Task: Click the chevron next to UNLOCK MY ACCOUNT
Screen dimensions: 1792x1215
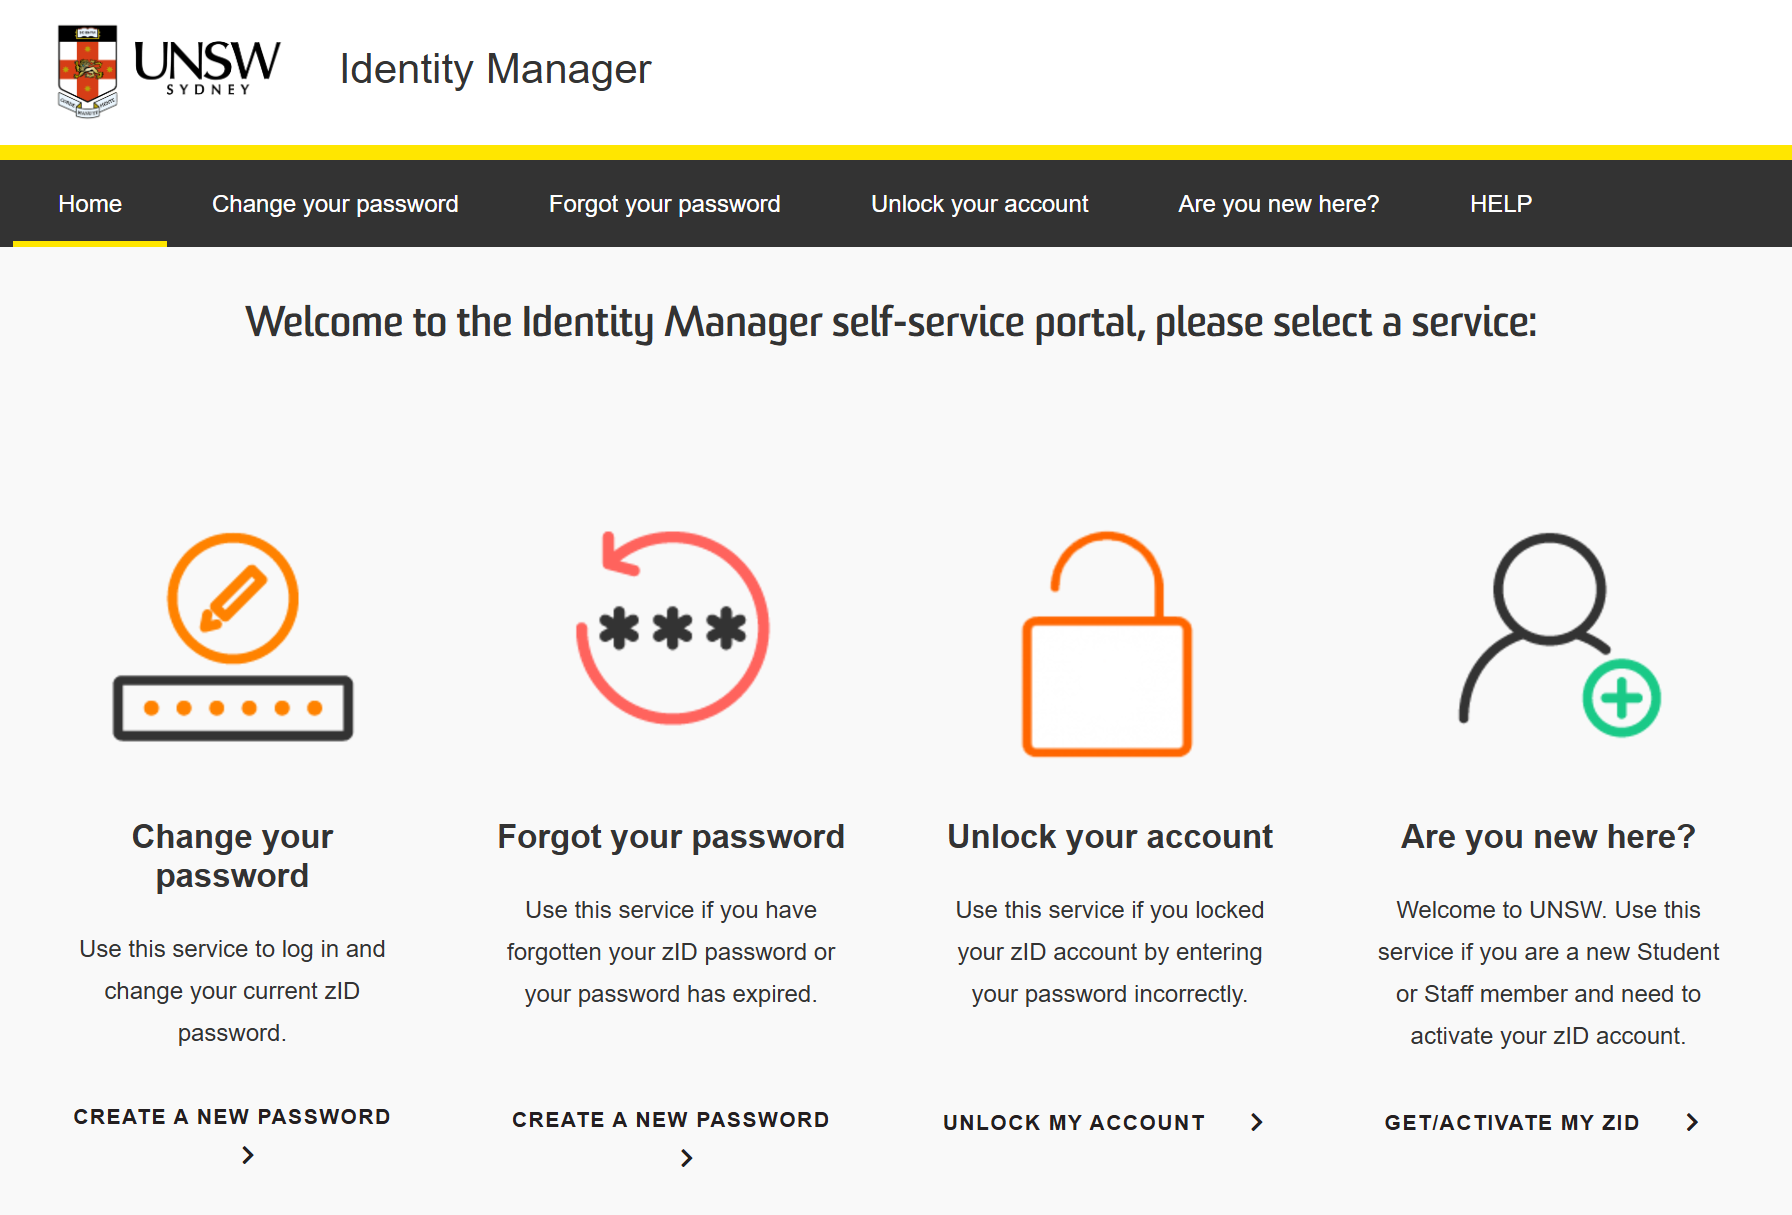Action: (x=1256, y=1122)
